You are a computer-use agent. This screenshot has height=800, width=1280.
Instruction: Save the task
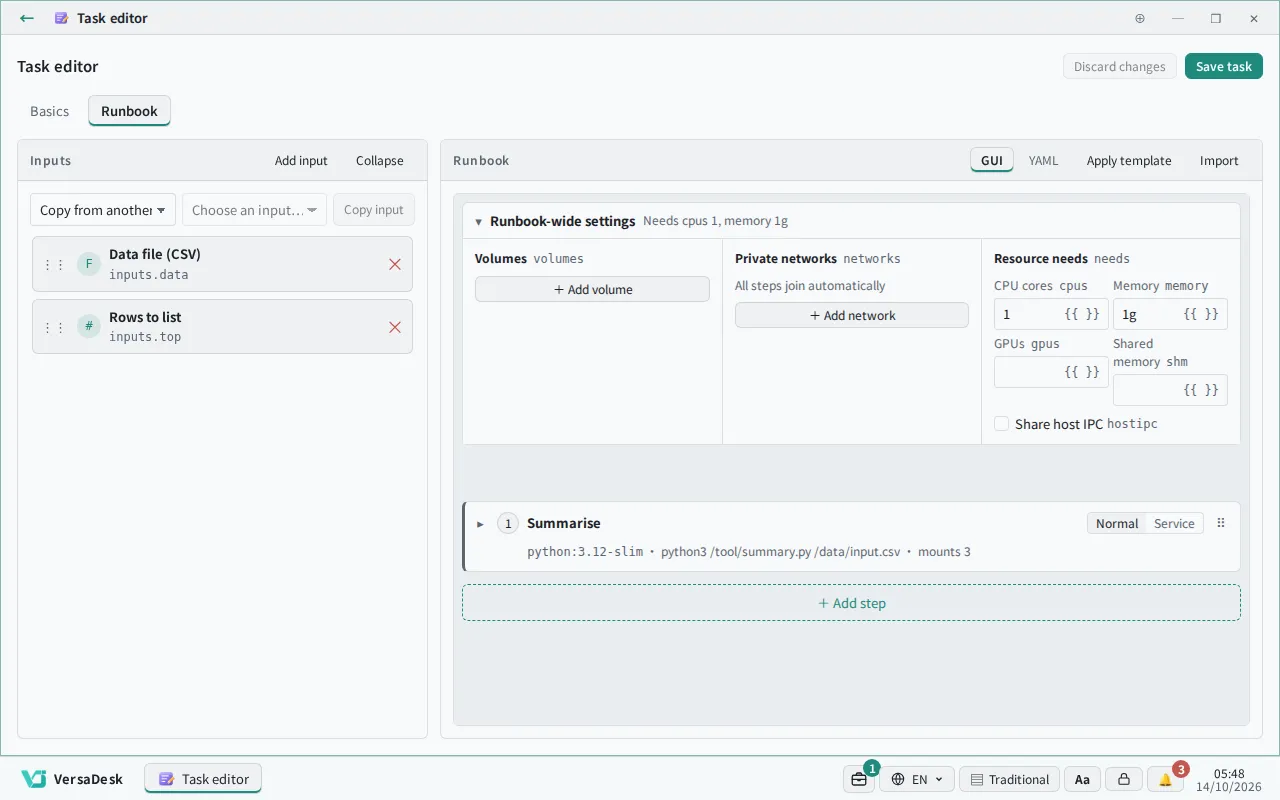click(x=1224, y=66)
